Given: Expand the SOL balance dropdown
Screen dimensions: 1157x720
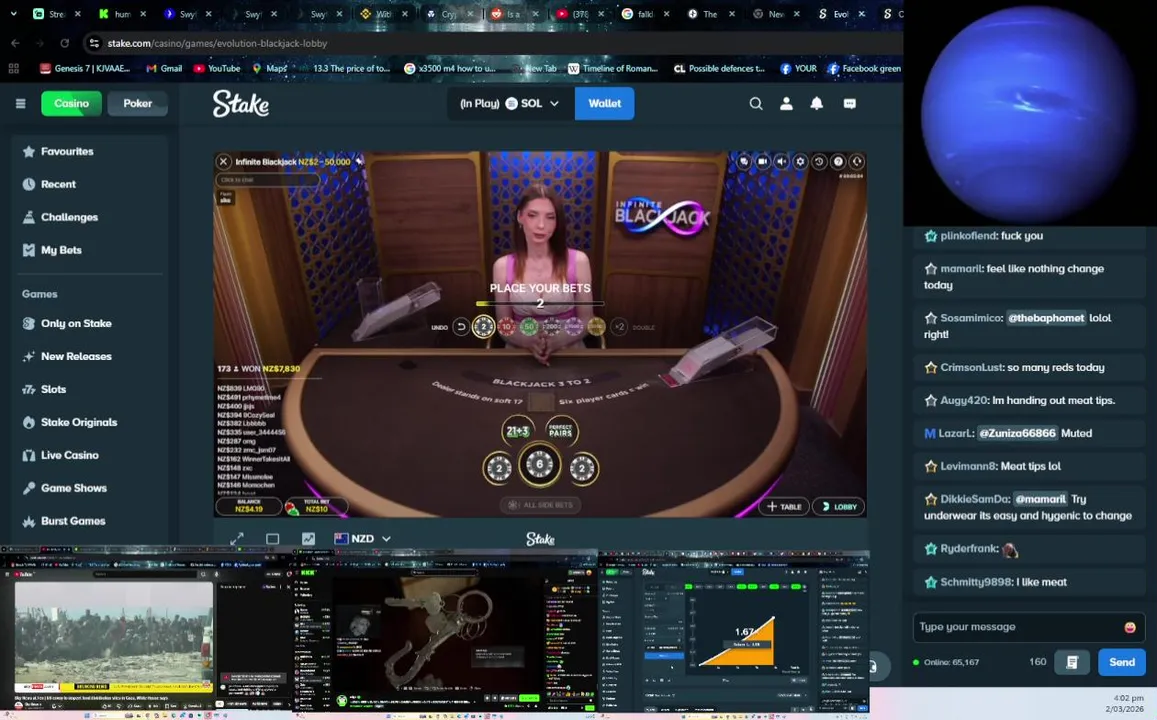Looking at the screenshot, I should tap(510, 103).
